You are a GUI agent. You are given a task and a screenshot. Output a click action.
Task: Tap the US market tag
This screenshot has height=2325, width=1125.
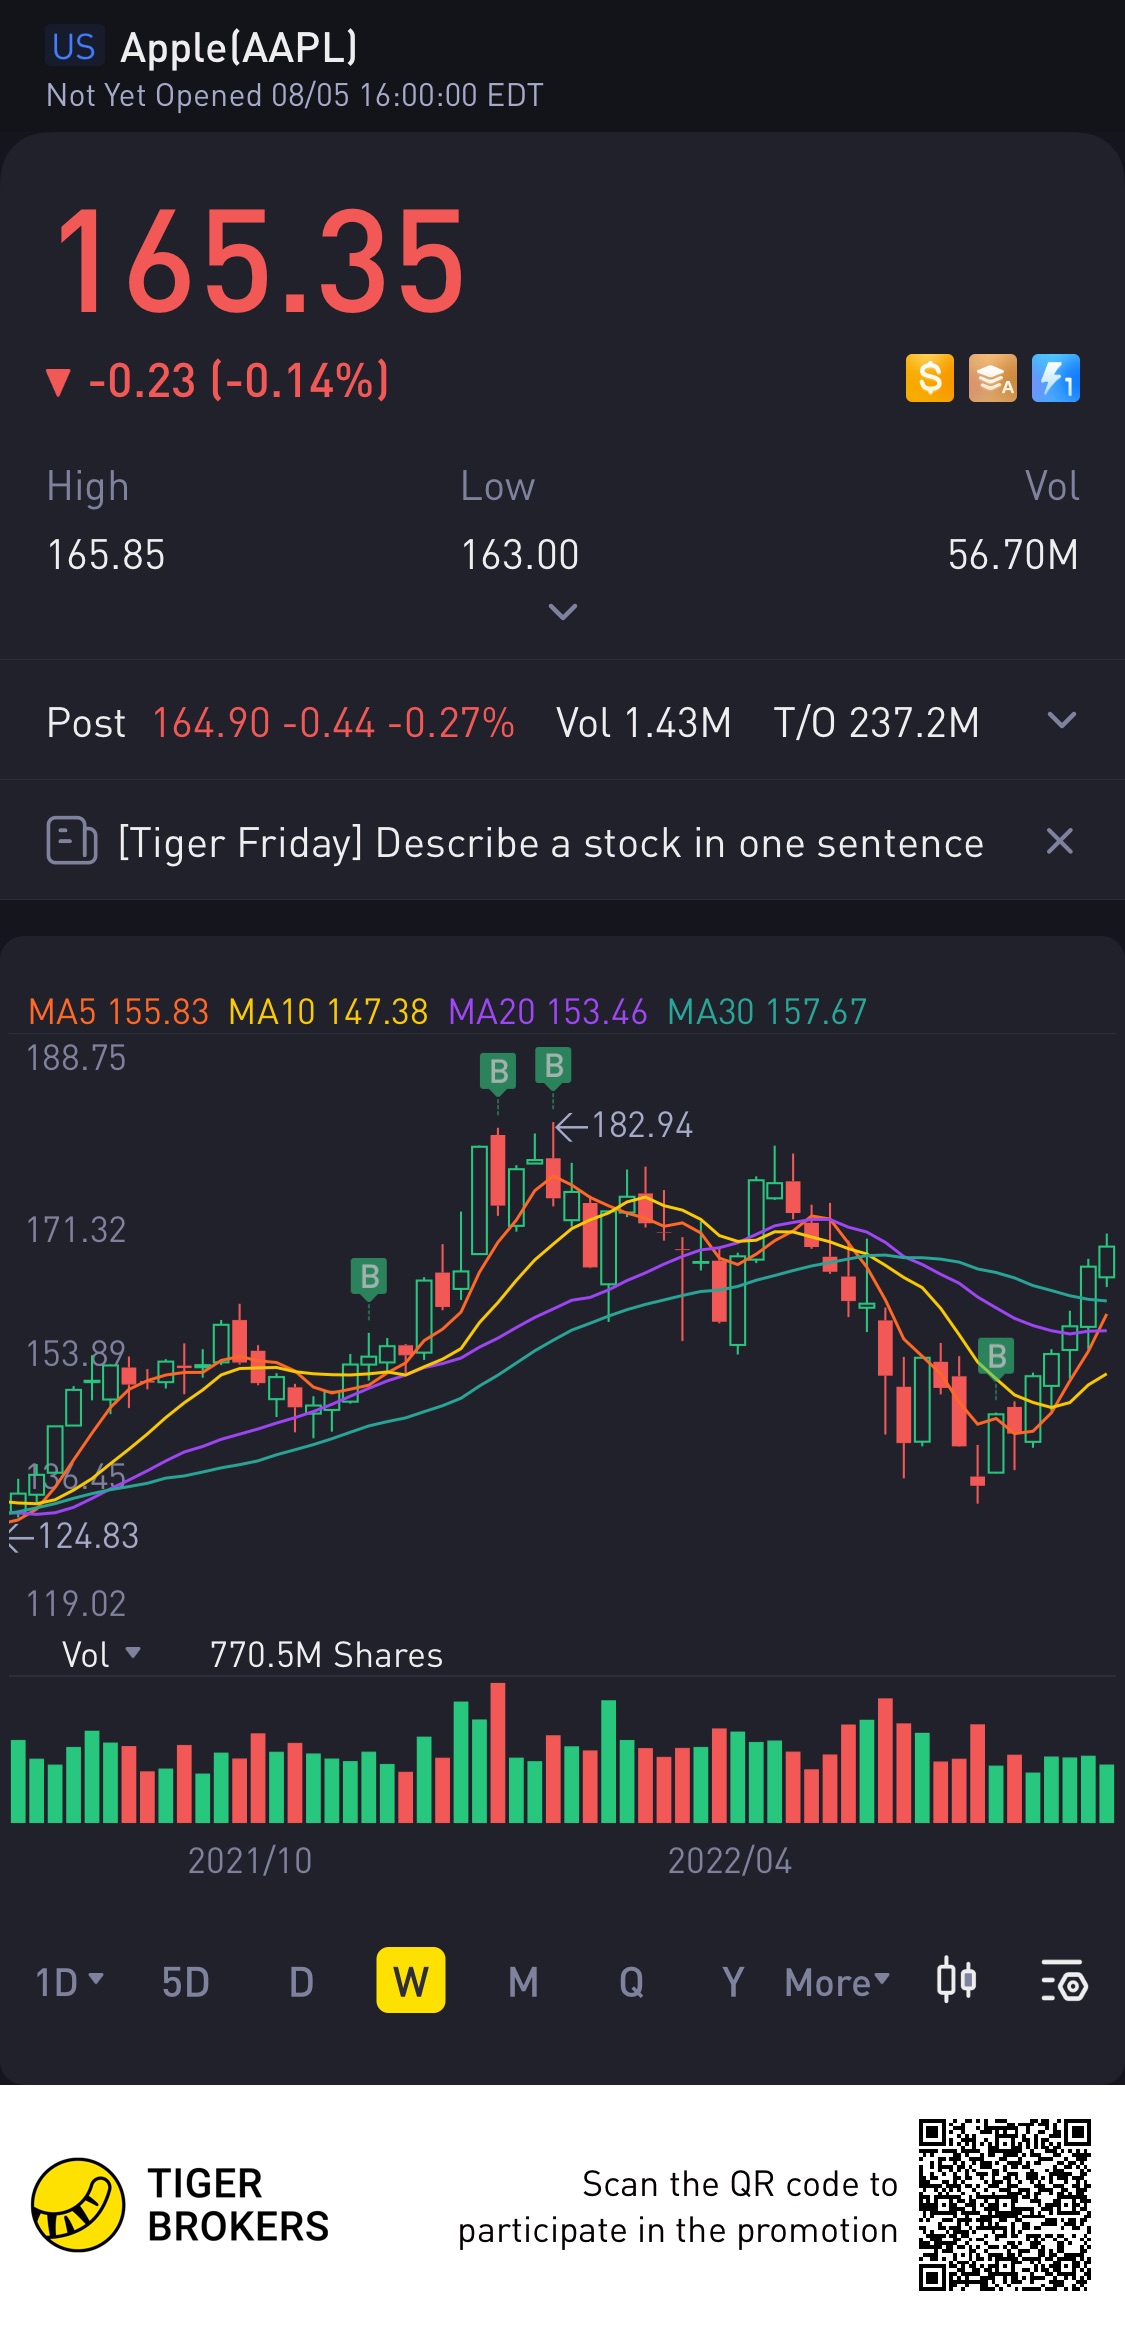[x=74, y=47]
